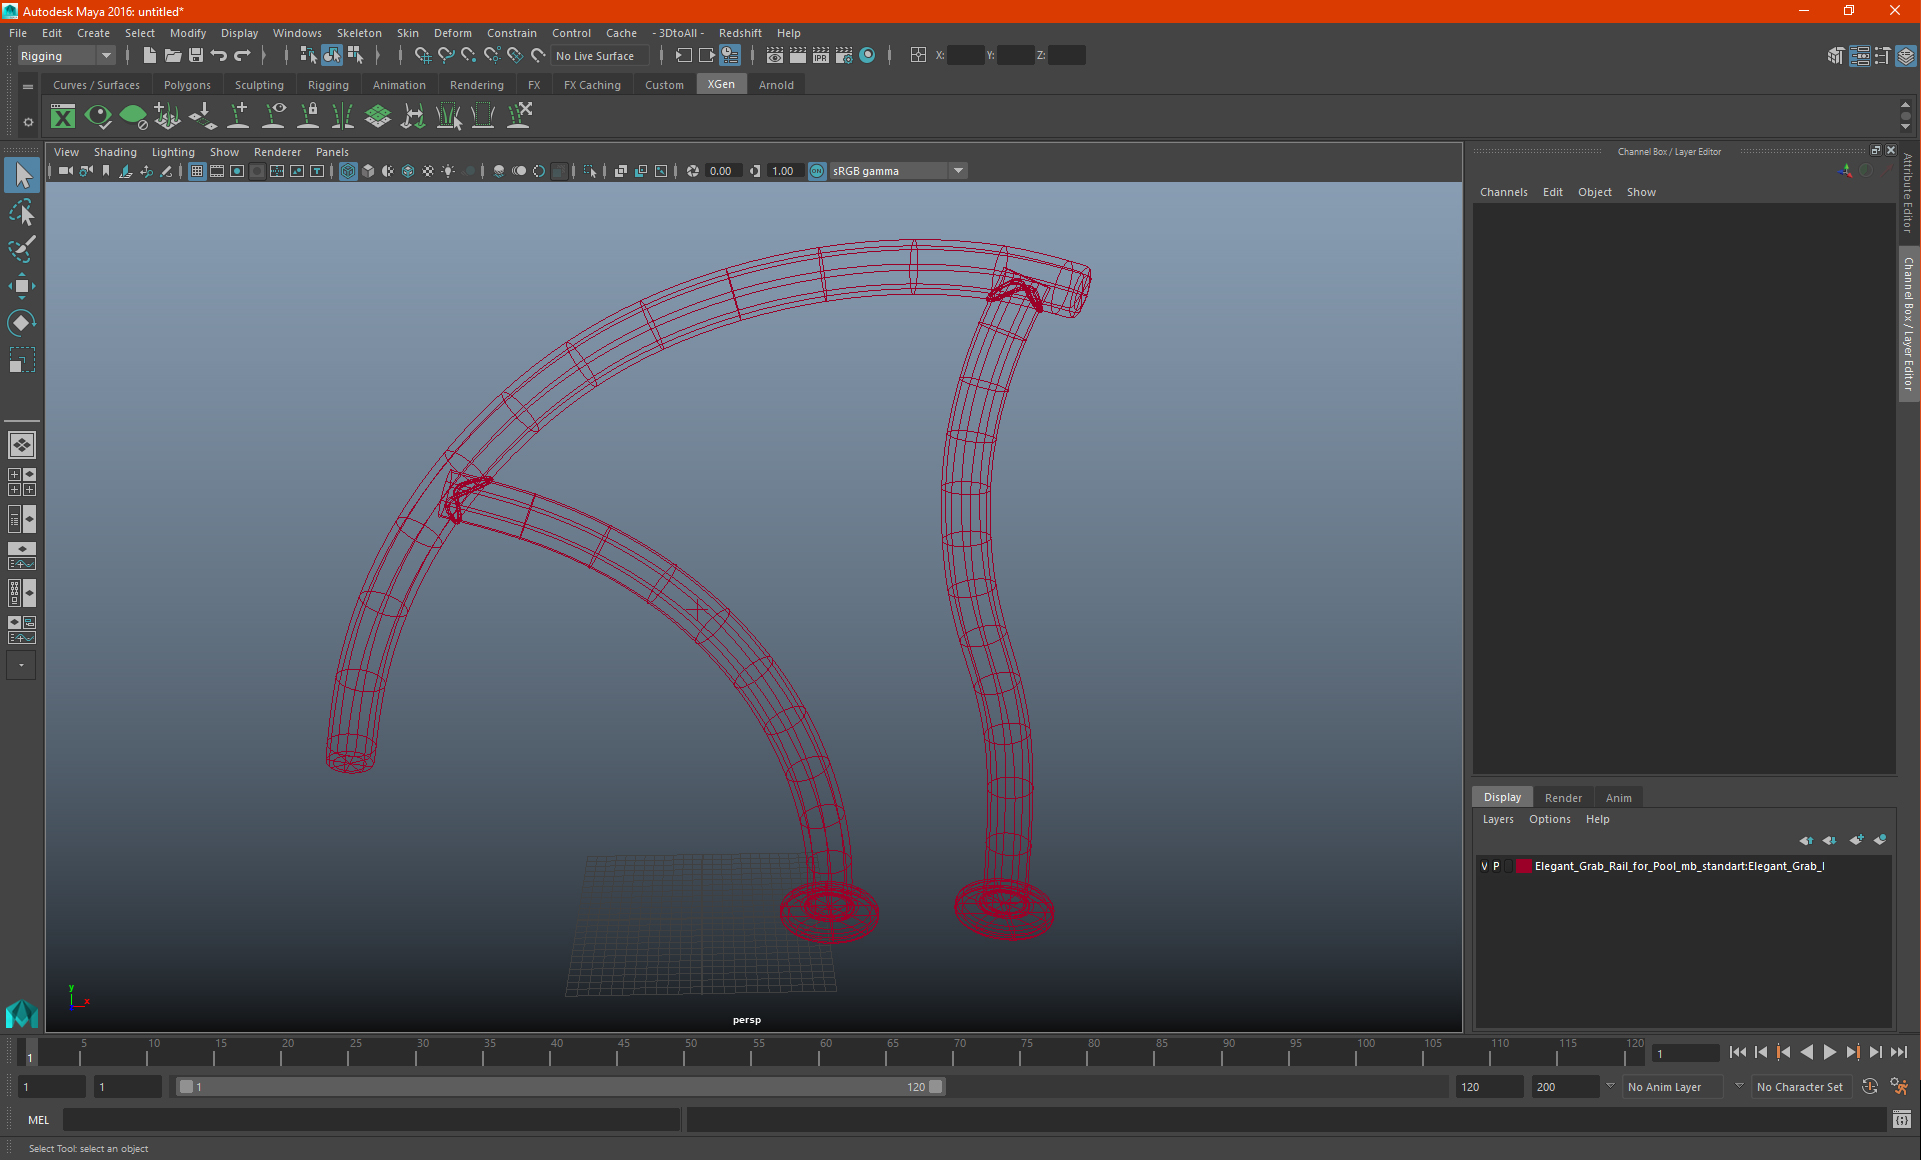Select the Rotate tool icon
Viewport: 1921px width, 1160px height.
point(22,324)
